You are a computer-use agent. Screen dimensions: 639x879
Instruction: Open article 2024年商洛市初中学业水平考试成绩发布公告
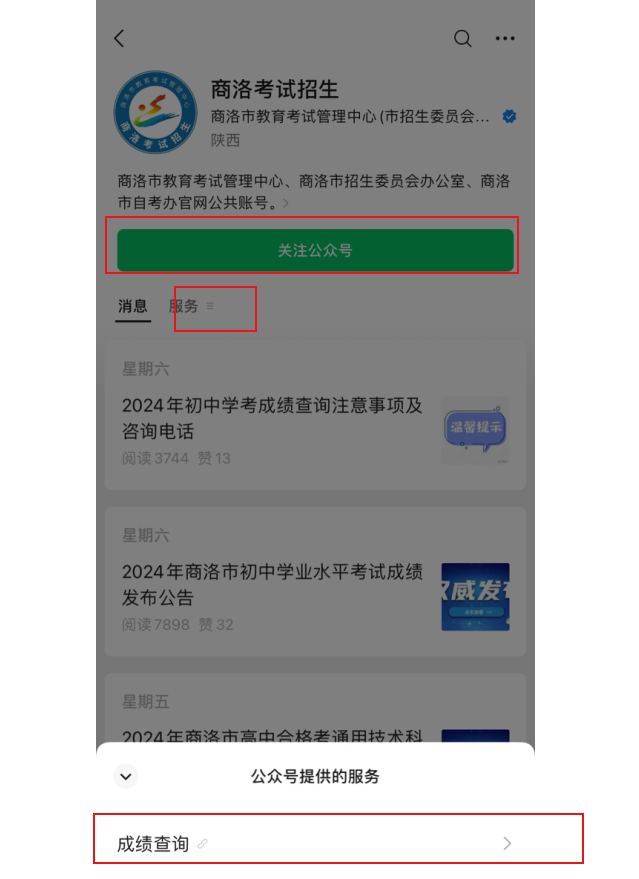click(272, 585)
